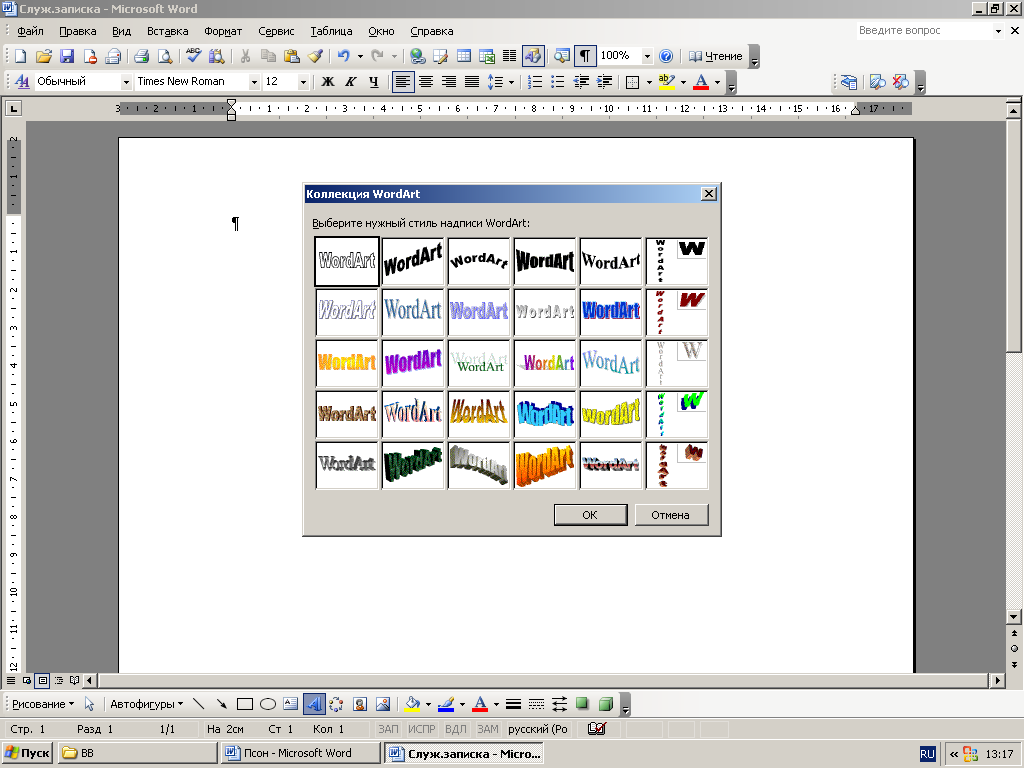Toggle Bold formatting (Ж)

click(328, 82)
